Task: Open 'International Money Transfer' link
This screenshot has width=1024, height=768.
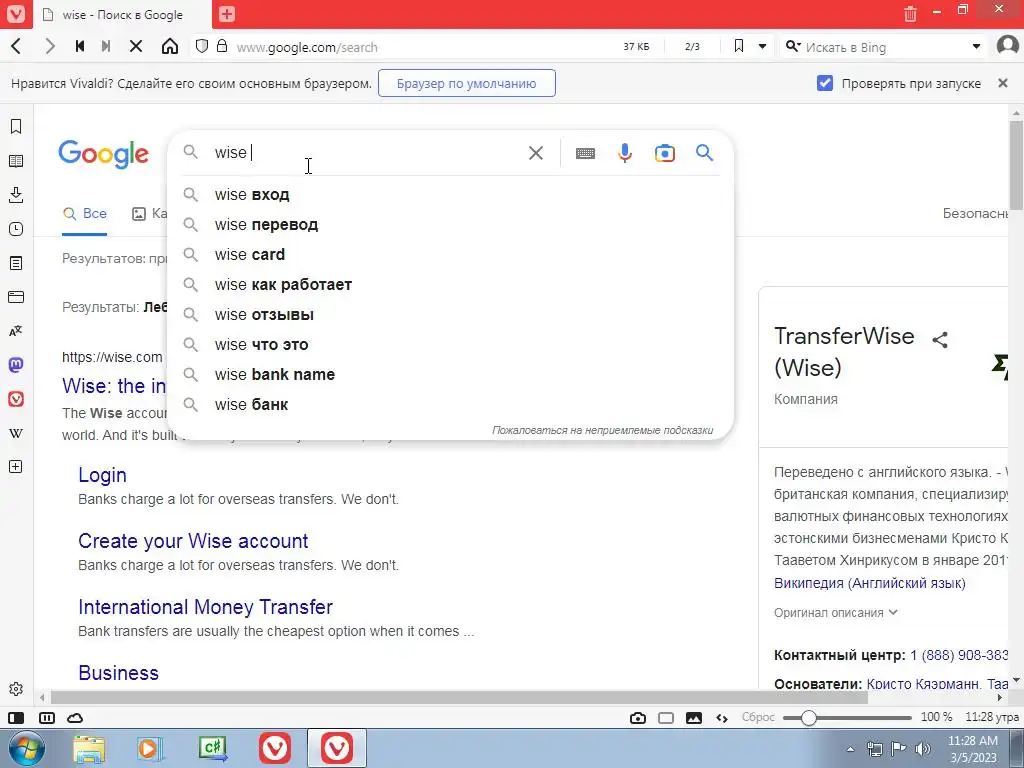Action: [x=206, y=607]
